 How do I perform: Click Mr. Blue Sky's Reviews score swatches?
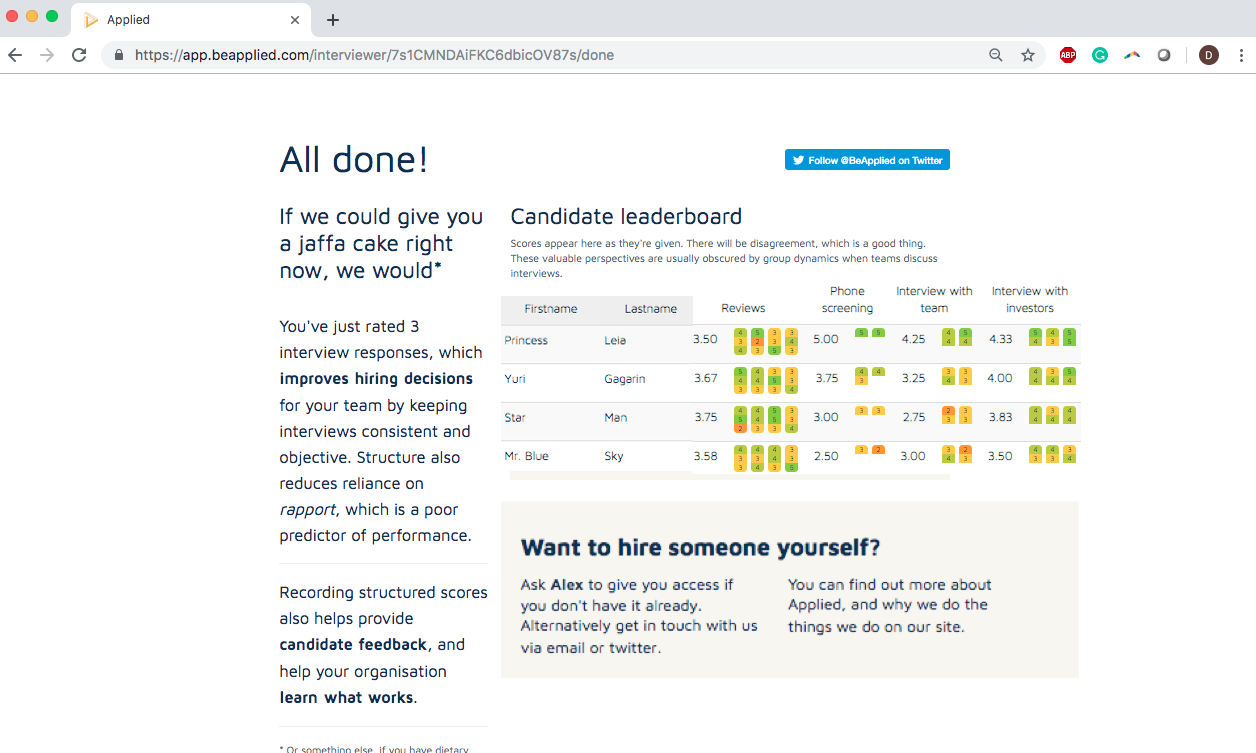click(x=765, y=457)
